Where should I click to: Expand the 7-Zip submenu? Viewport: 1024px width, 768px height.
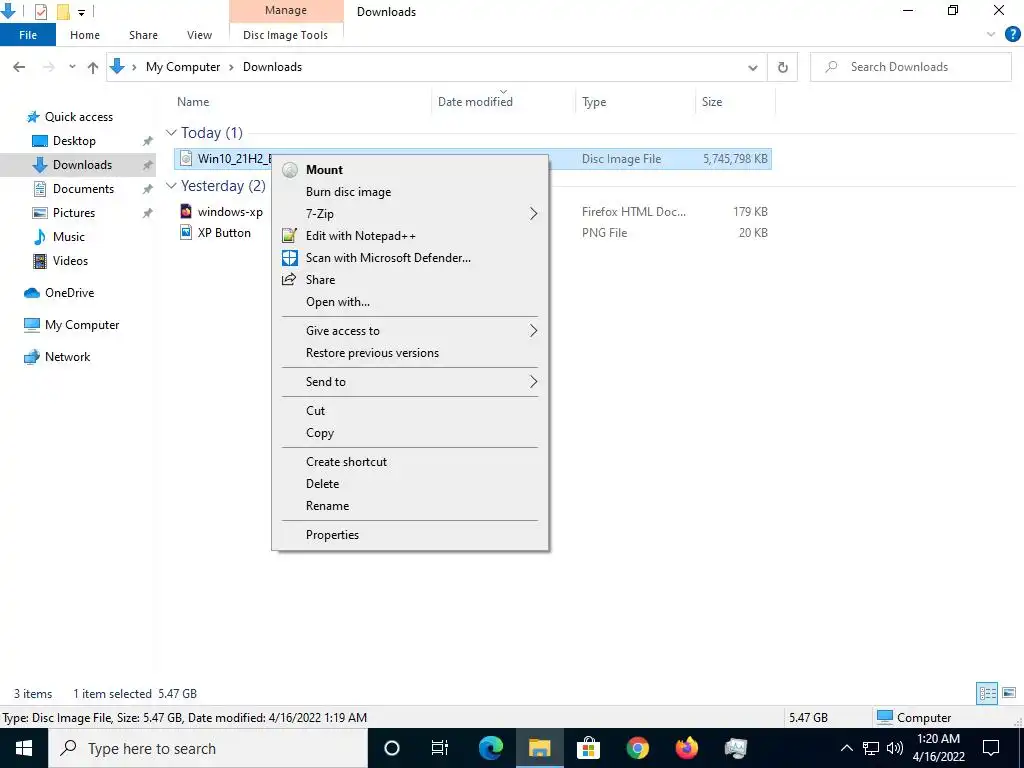(410, 214)
